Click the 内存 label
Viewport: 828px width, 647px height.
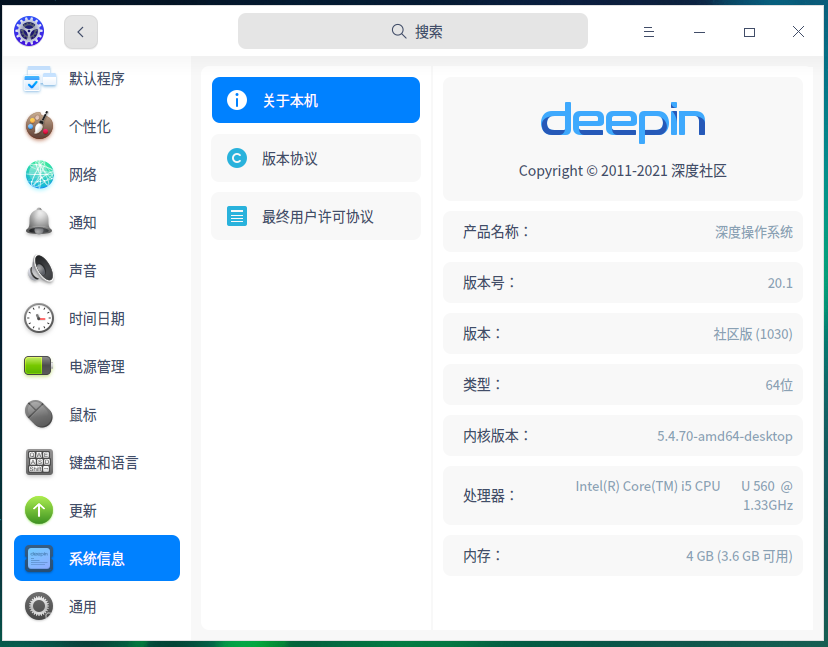[x=483, y=556]
